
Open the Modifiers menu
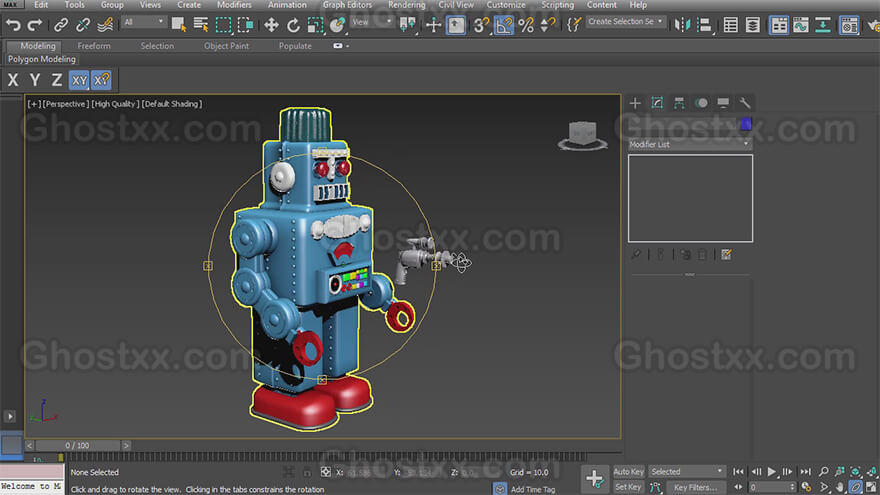click(234, 5)
